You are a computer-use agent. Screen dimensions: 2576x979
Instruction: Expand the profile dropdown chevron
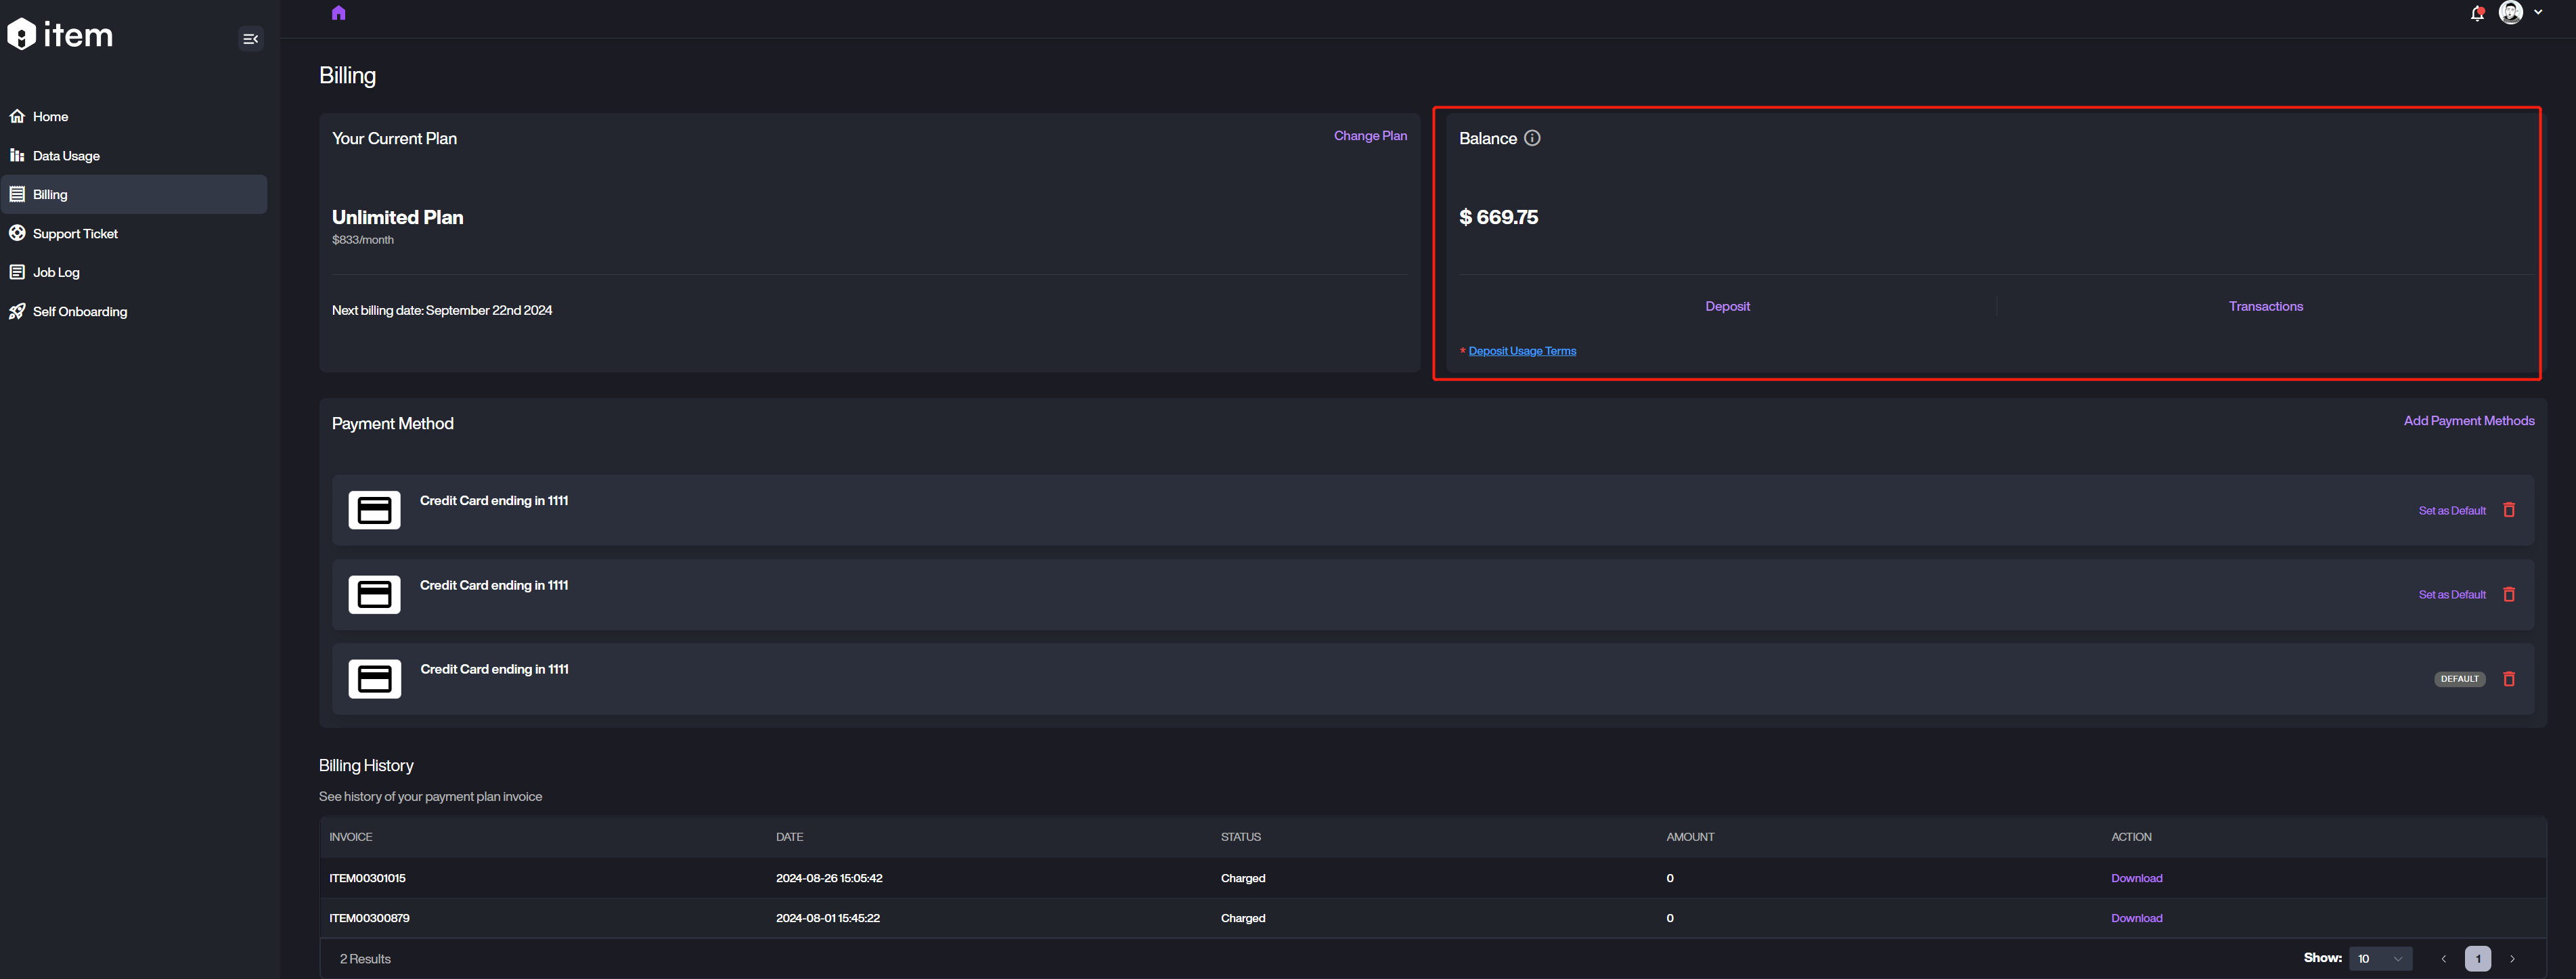point(2539,12)
